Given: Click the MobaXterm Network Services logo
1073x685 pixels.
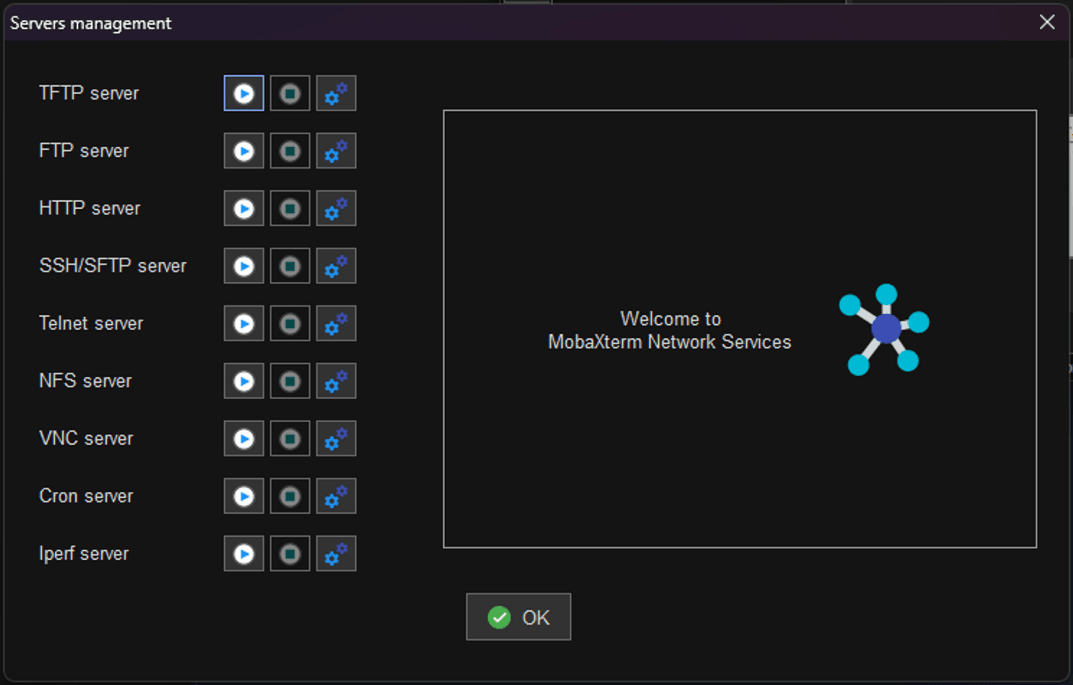Looking at the screenshot, I should [884, 329].
